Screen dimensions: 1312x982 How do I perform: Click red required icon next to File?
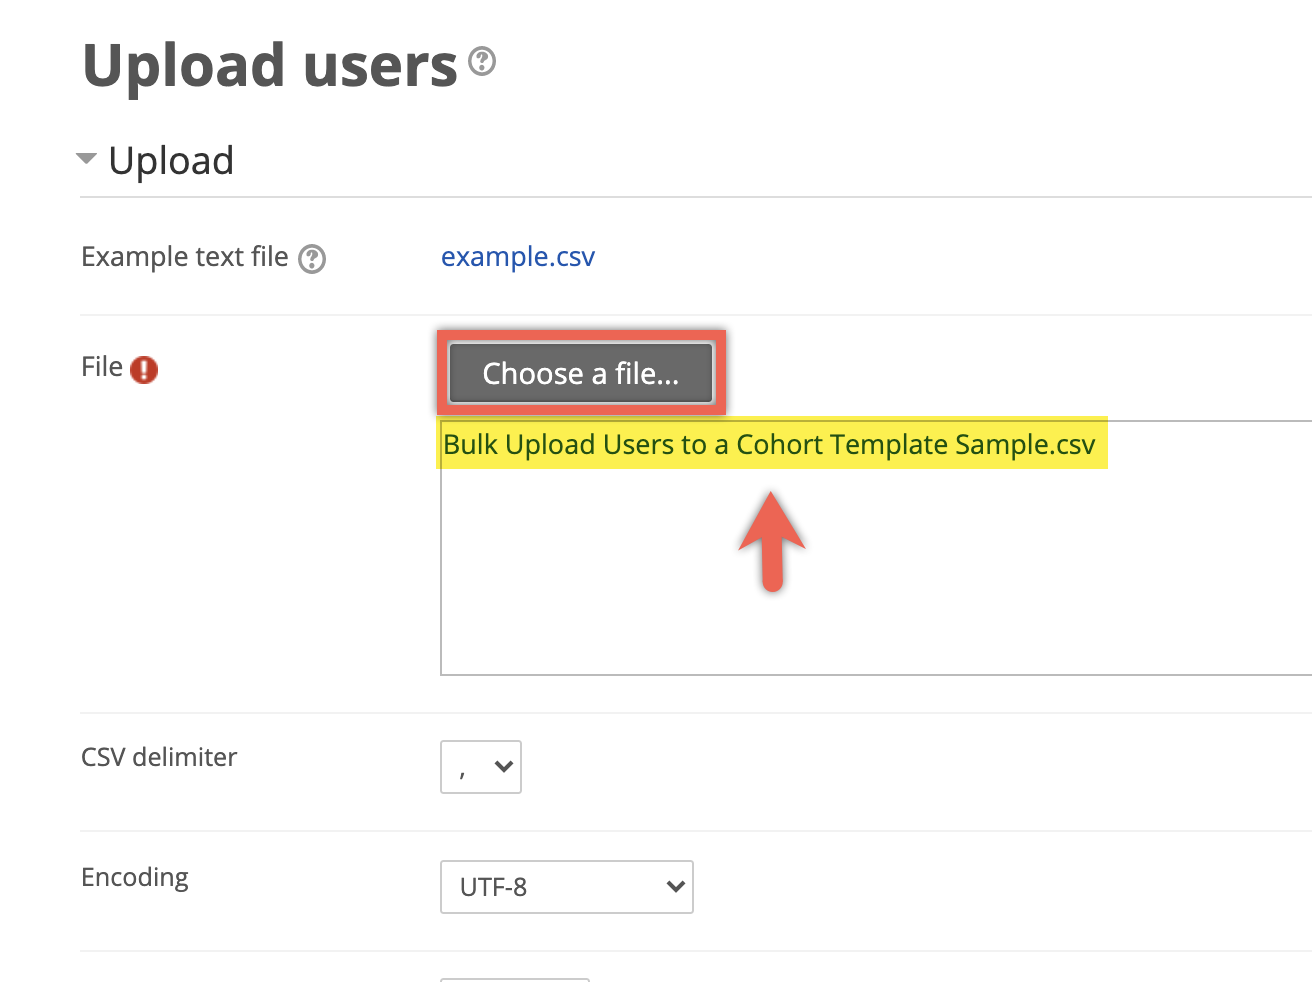click(x=144, y=370)
